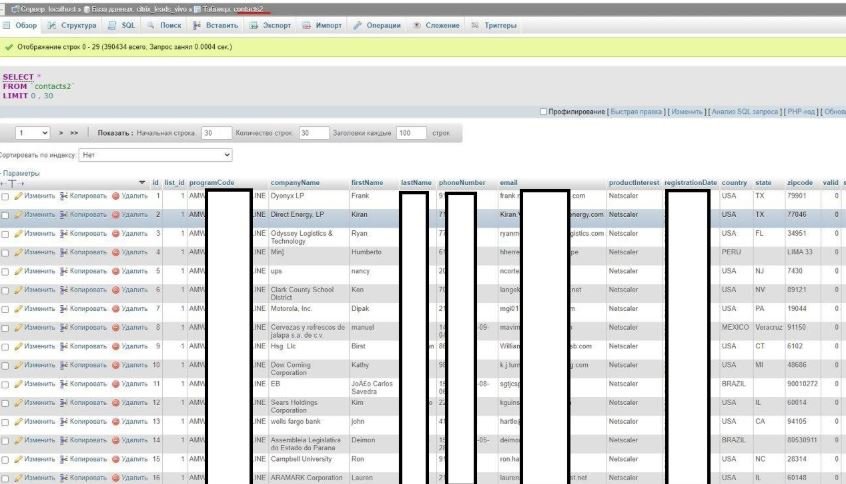Click the Быстрая правка link
The width and height of the screenshot is (846, 484).
tap(636, 112)
